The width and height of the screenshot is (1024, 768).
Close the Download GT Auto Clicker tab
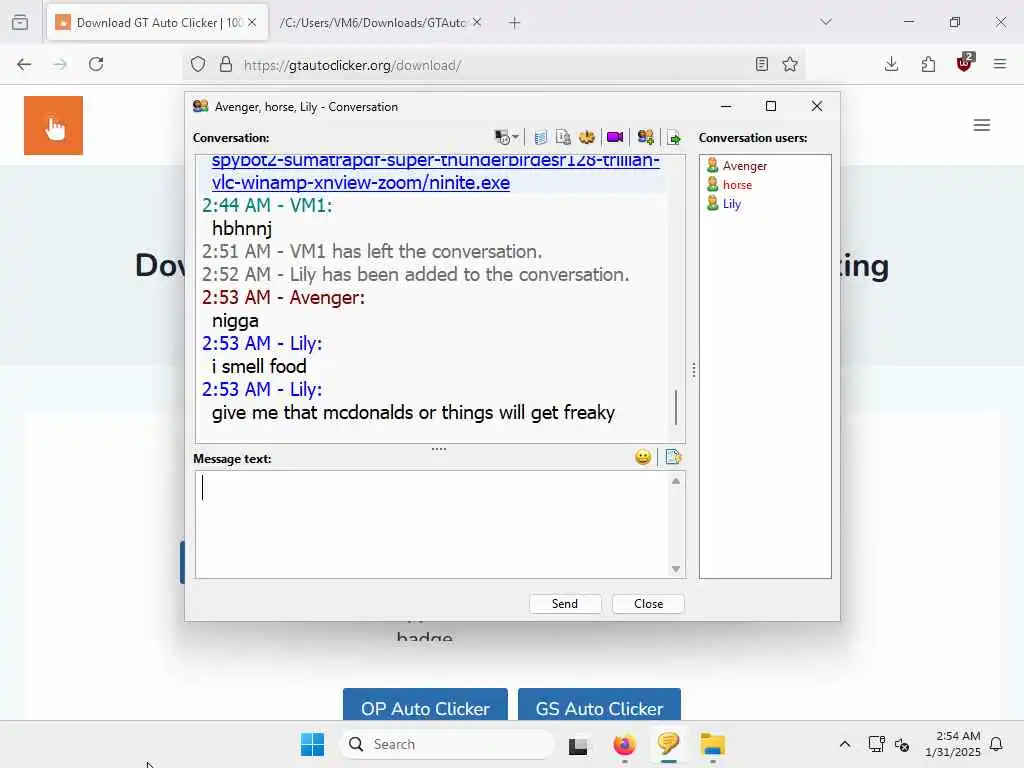point(252,22)
